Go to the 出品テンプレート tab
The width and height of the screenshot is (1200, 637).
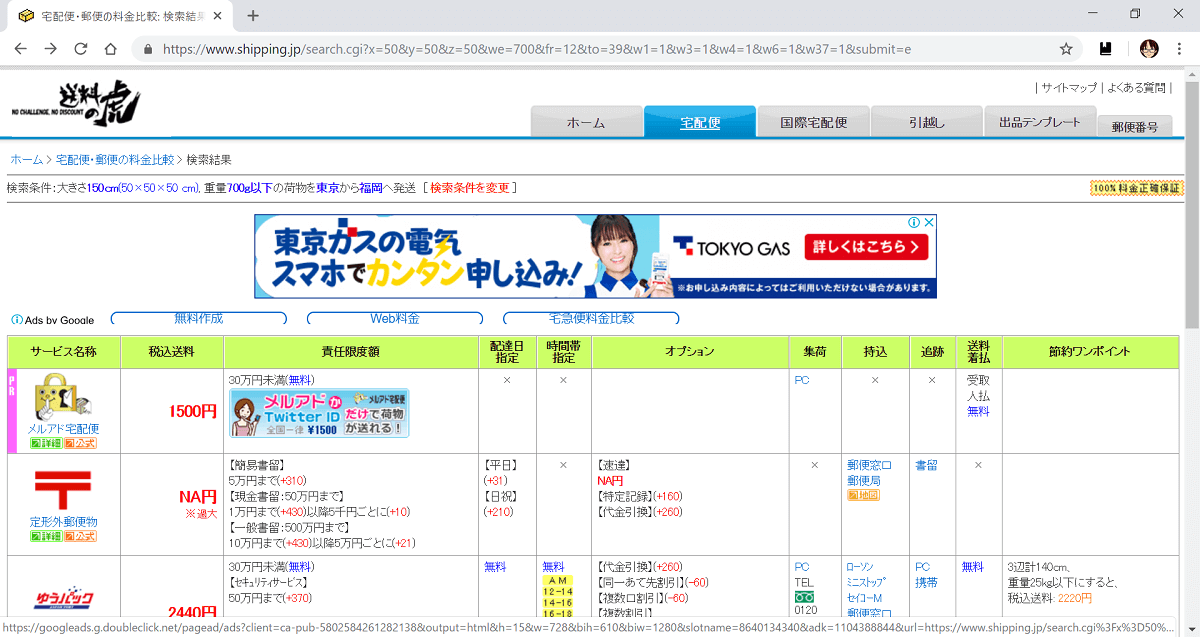[1039, 122]
